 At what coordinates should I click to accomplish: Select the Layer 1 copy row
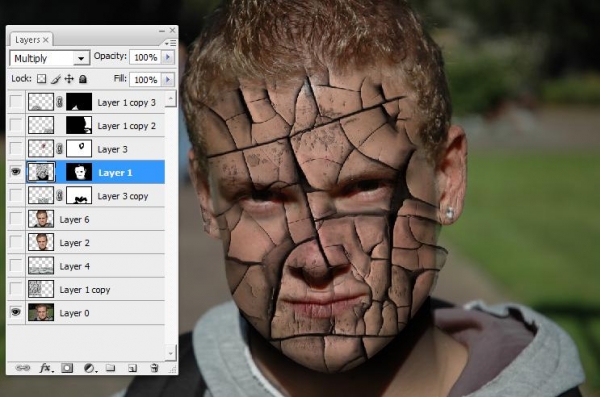coord(86,289)
